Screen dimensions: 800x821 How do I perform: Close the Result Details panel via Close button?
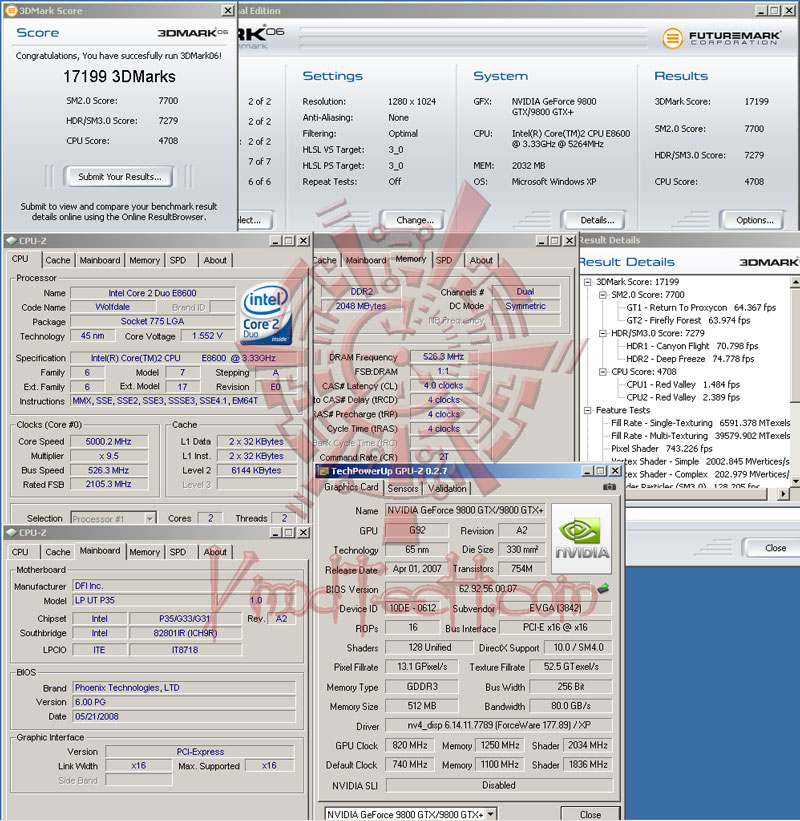point(775,548)
